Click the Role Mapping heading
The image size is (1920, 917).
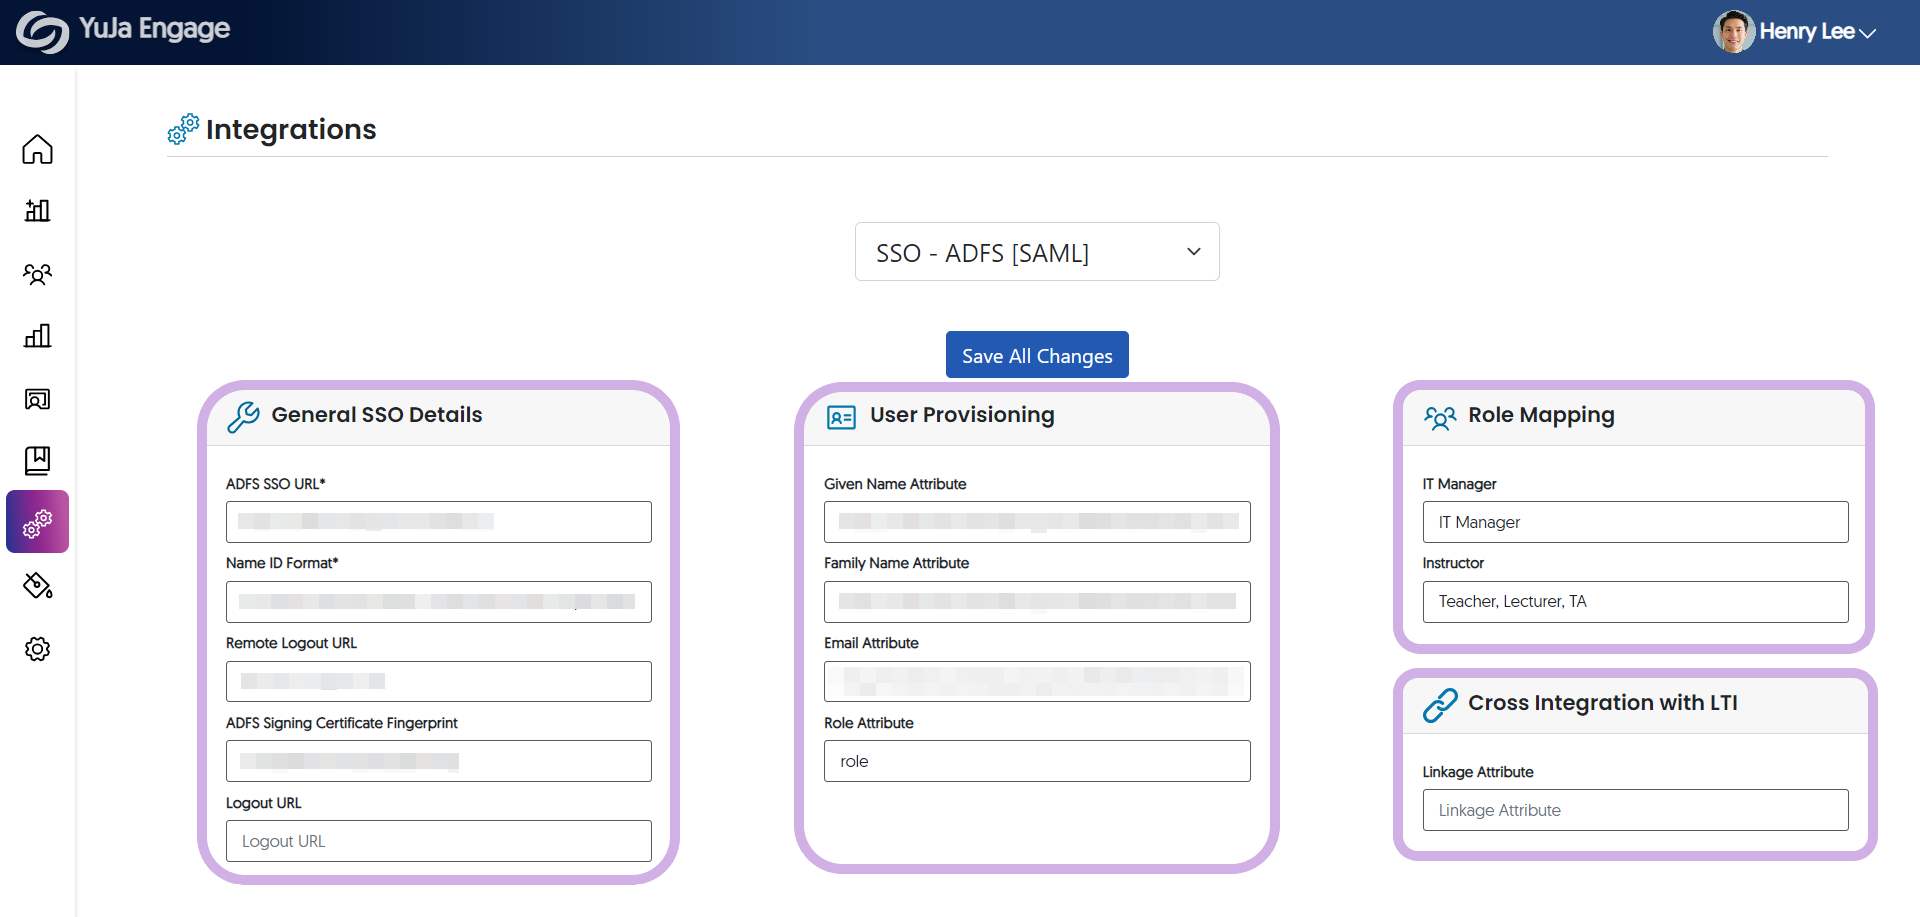point(1541,415)
